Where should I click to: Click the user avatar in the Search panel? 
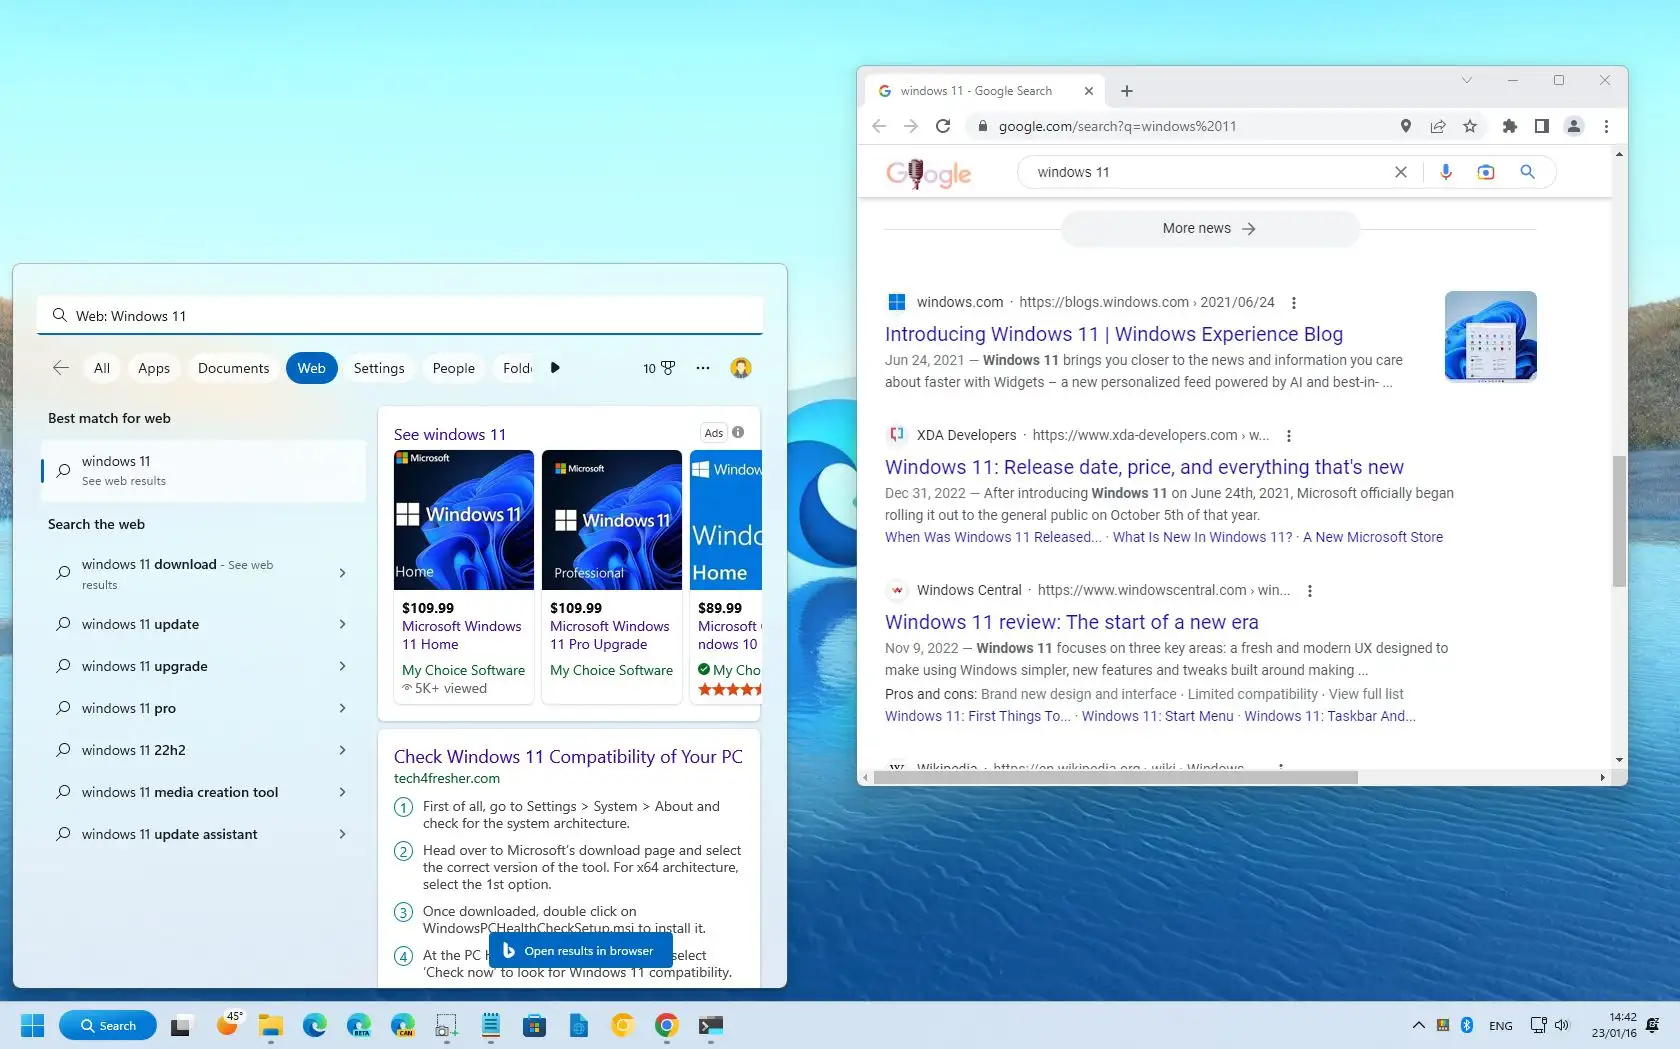point(741,368)
